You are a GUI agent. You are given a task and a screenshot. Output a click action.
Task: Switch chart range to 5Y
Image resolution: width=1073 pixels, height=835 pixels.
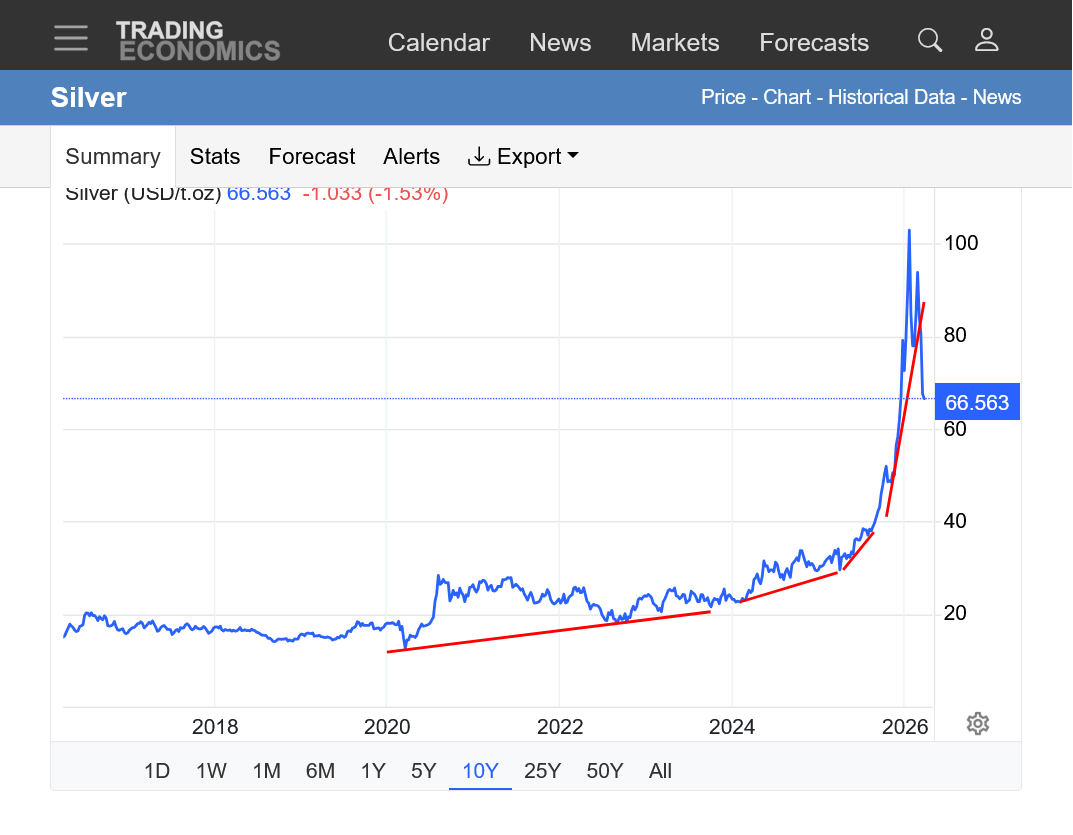coord(423,771)
